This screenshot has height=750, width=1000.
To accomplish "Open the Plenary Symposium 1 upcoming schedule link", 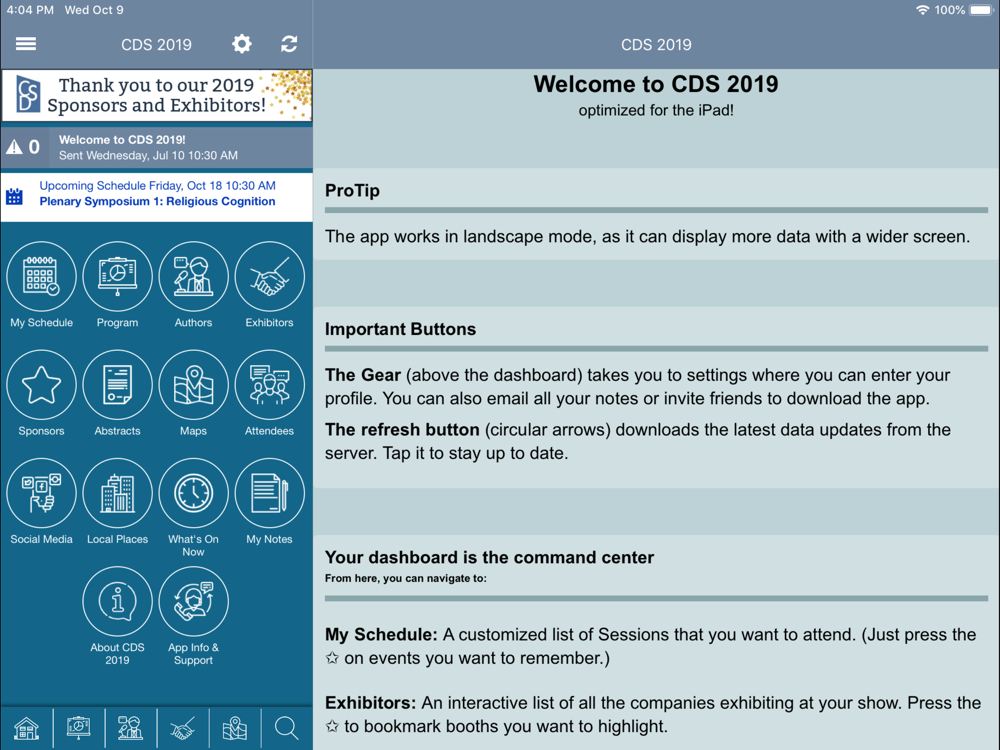I will 157,201.
